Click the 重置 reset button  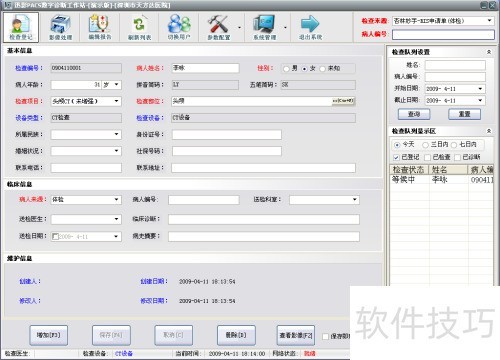click(464, 114)
